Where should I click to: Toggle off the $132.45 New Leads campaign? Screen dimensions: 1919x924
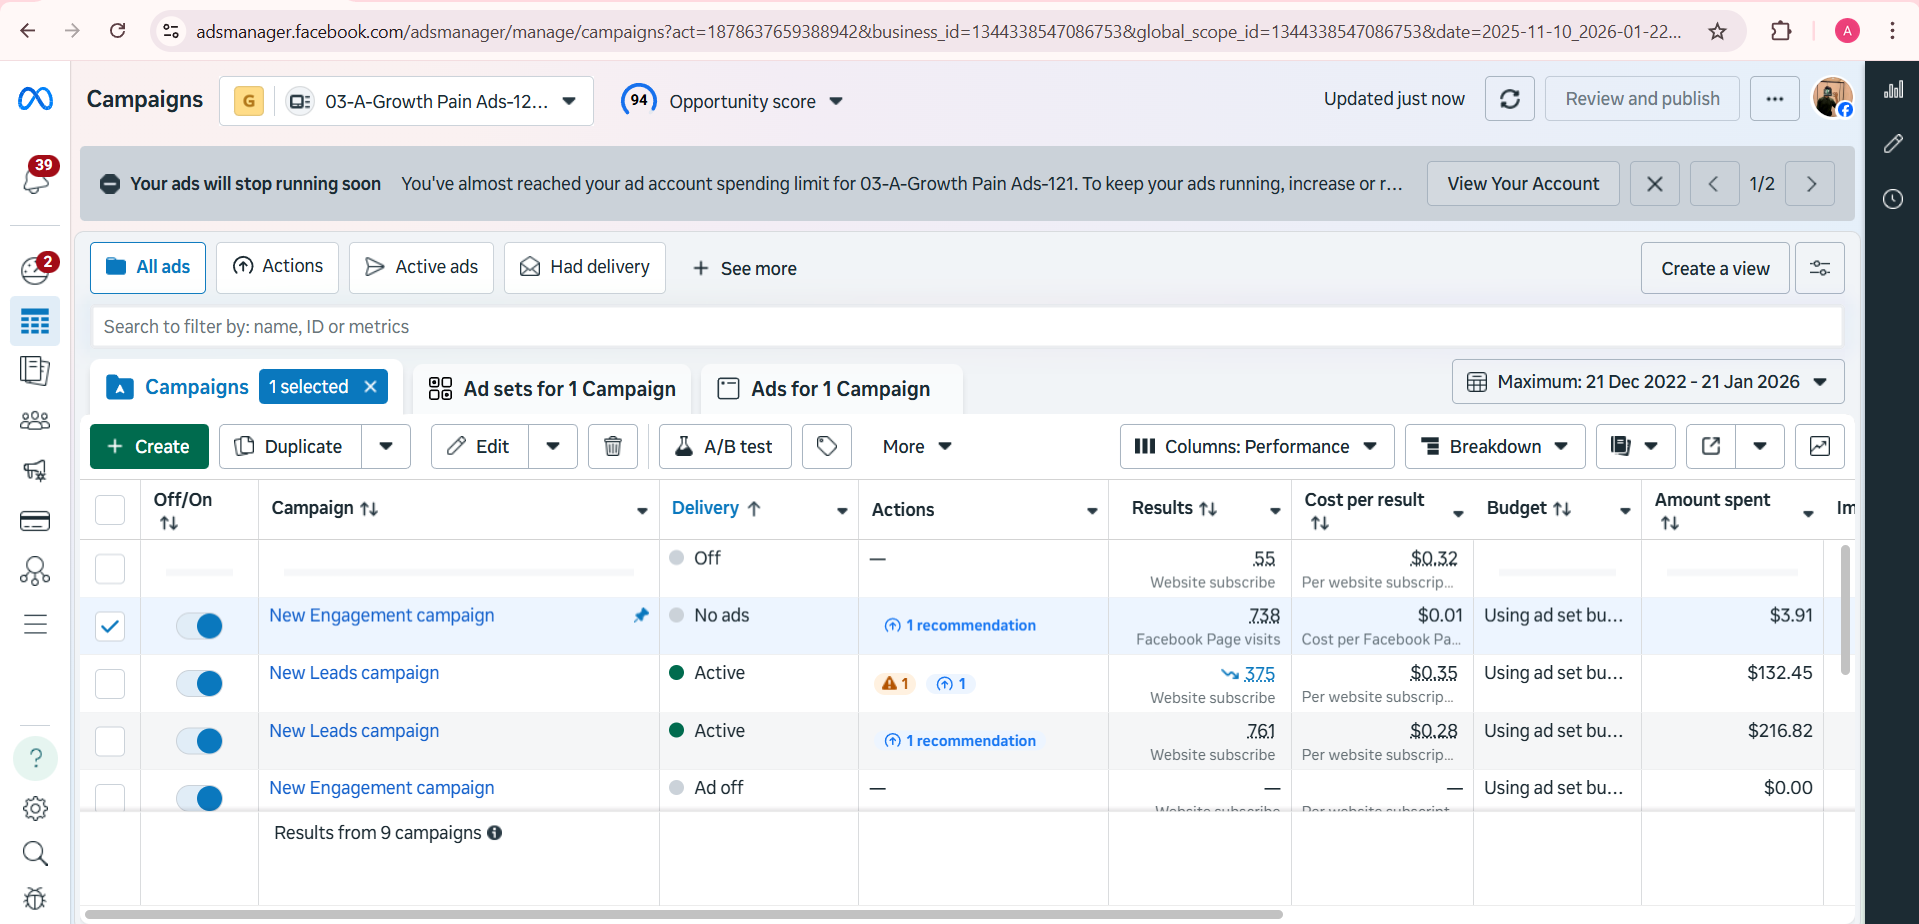(199, 684)
